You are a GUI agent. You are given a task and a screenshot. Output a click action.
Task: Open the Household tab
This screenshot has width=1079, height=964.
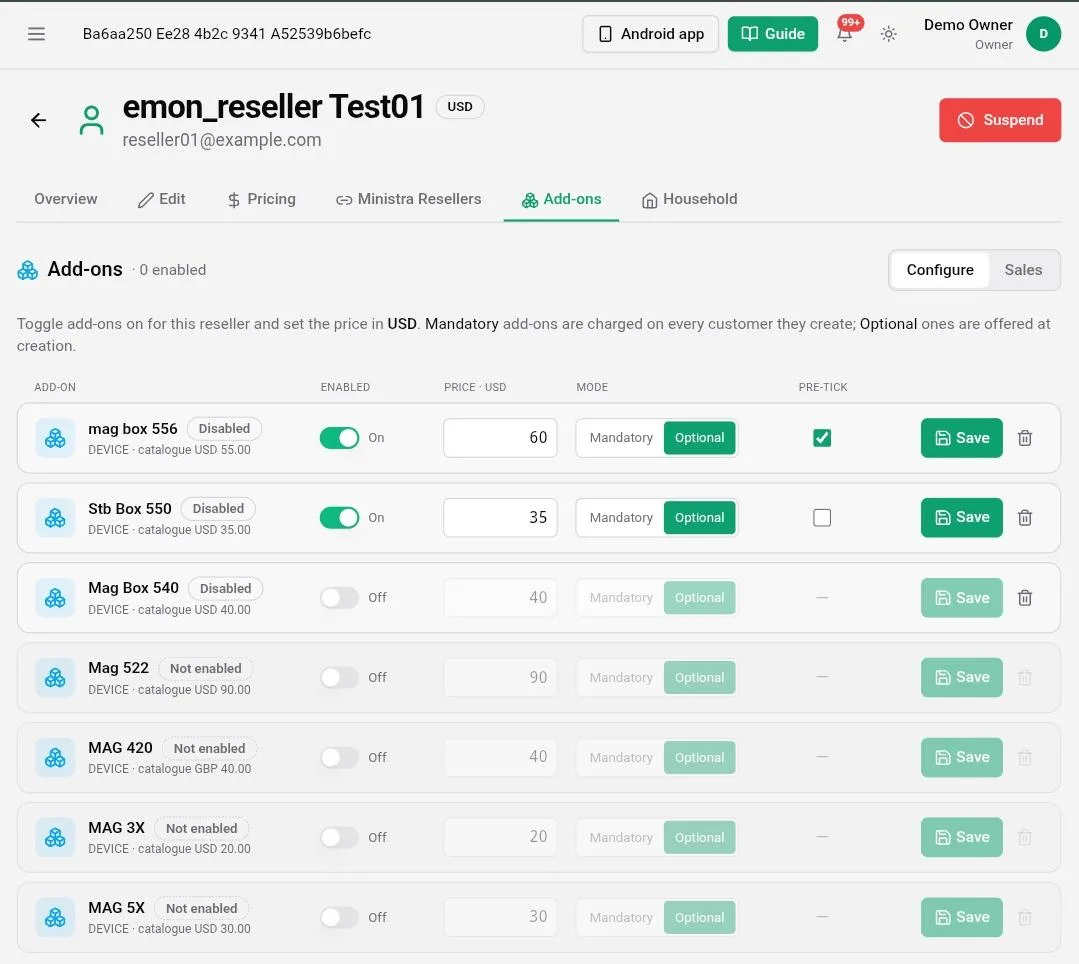pos(690,199)
